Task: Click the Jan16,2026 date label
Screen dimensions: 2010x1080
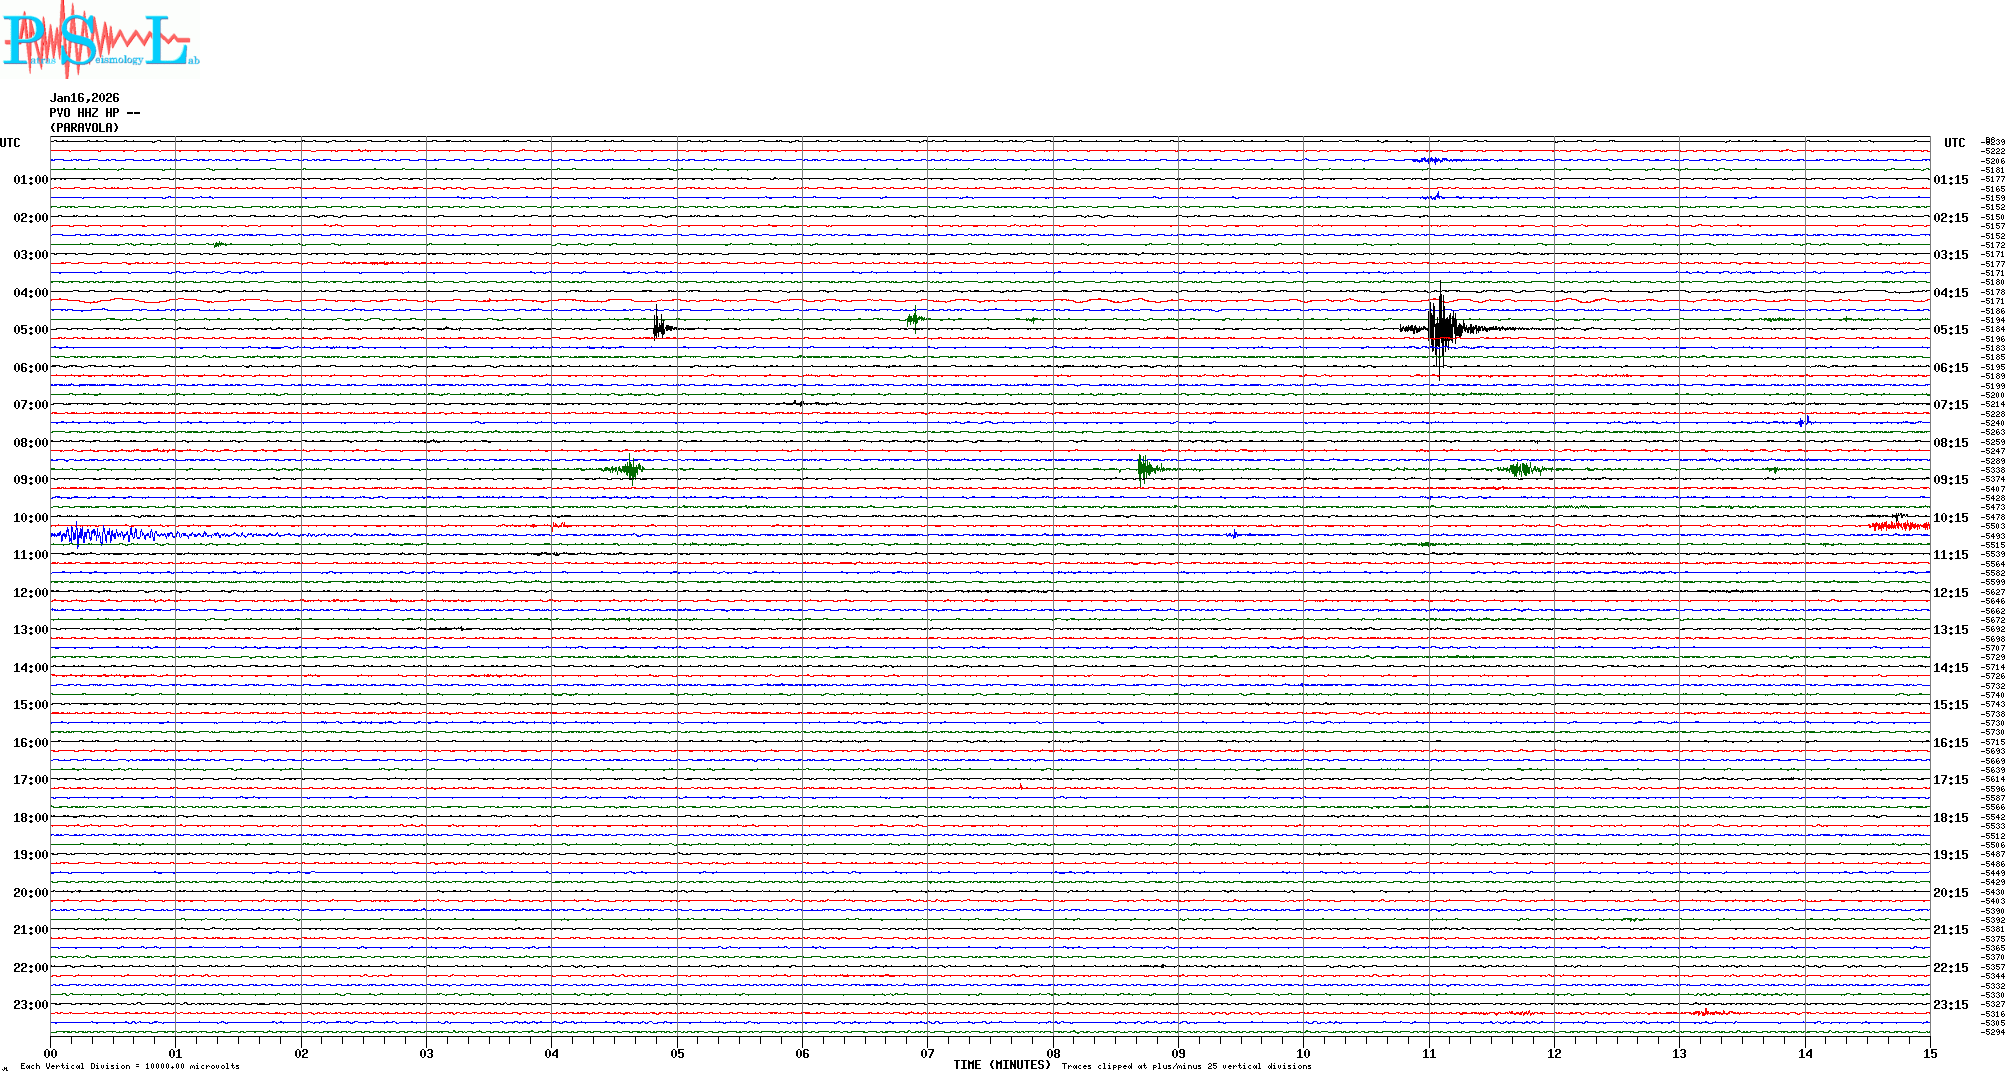Action: 84,98
